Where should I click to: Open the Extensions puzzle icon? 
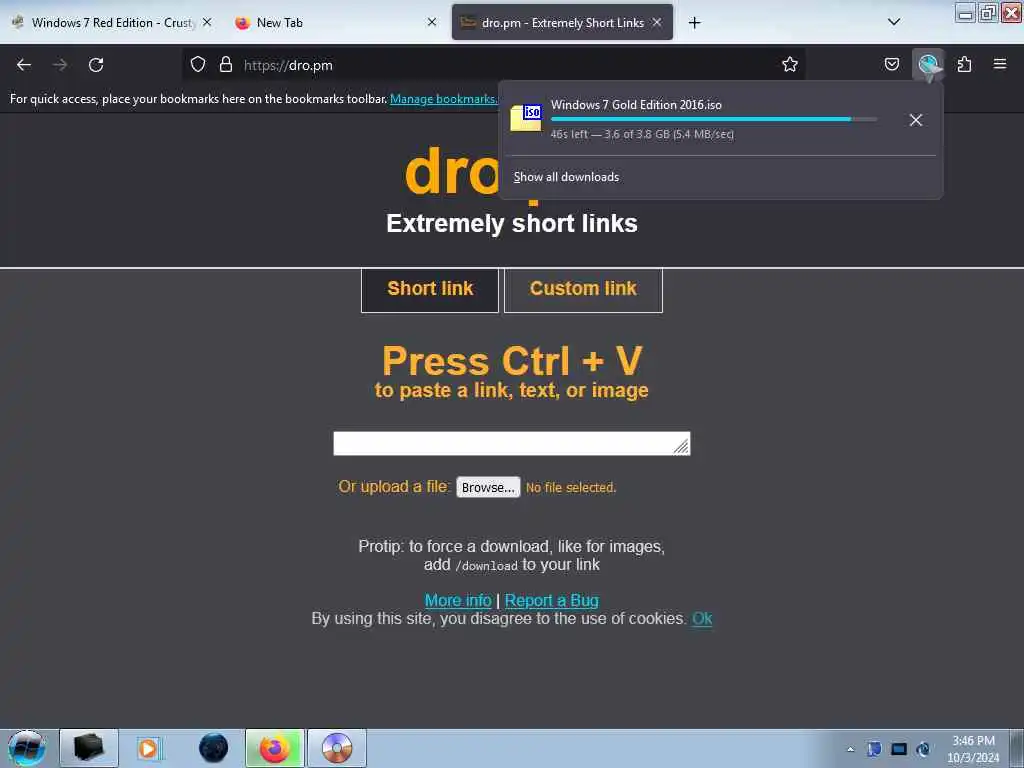[x=964, y=64]
